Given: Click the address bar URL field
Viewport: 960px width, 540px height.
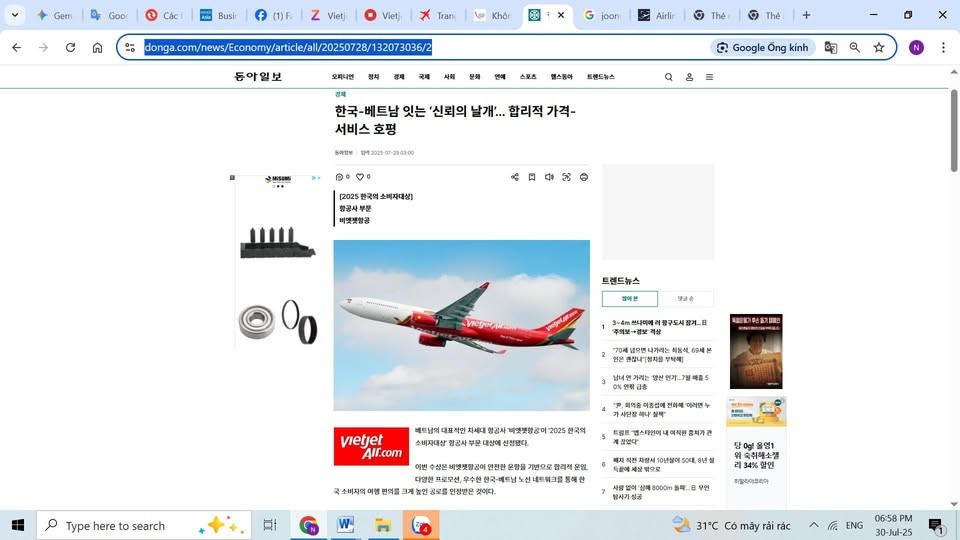Looking at the screenshot, I should (x=422, y=47).
